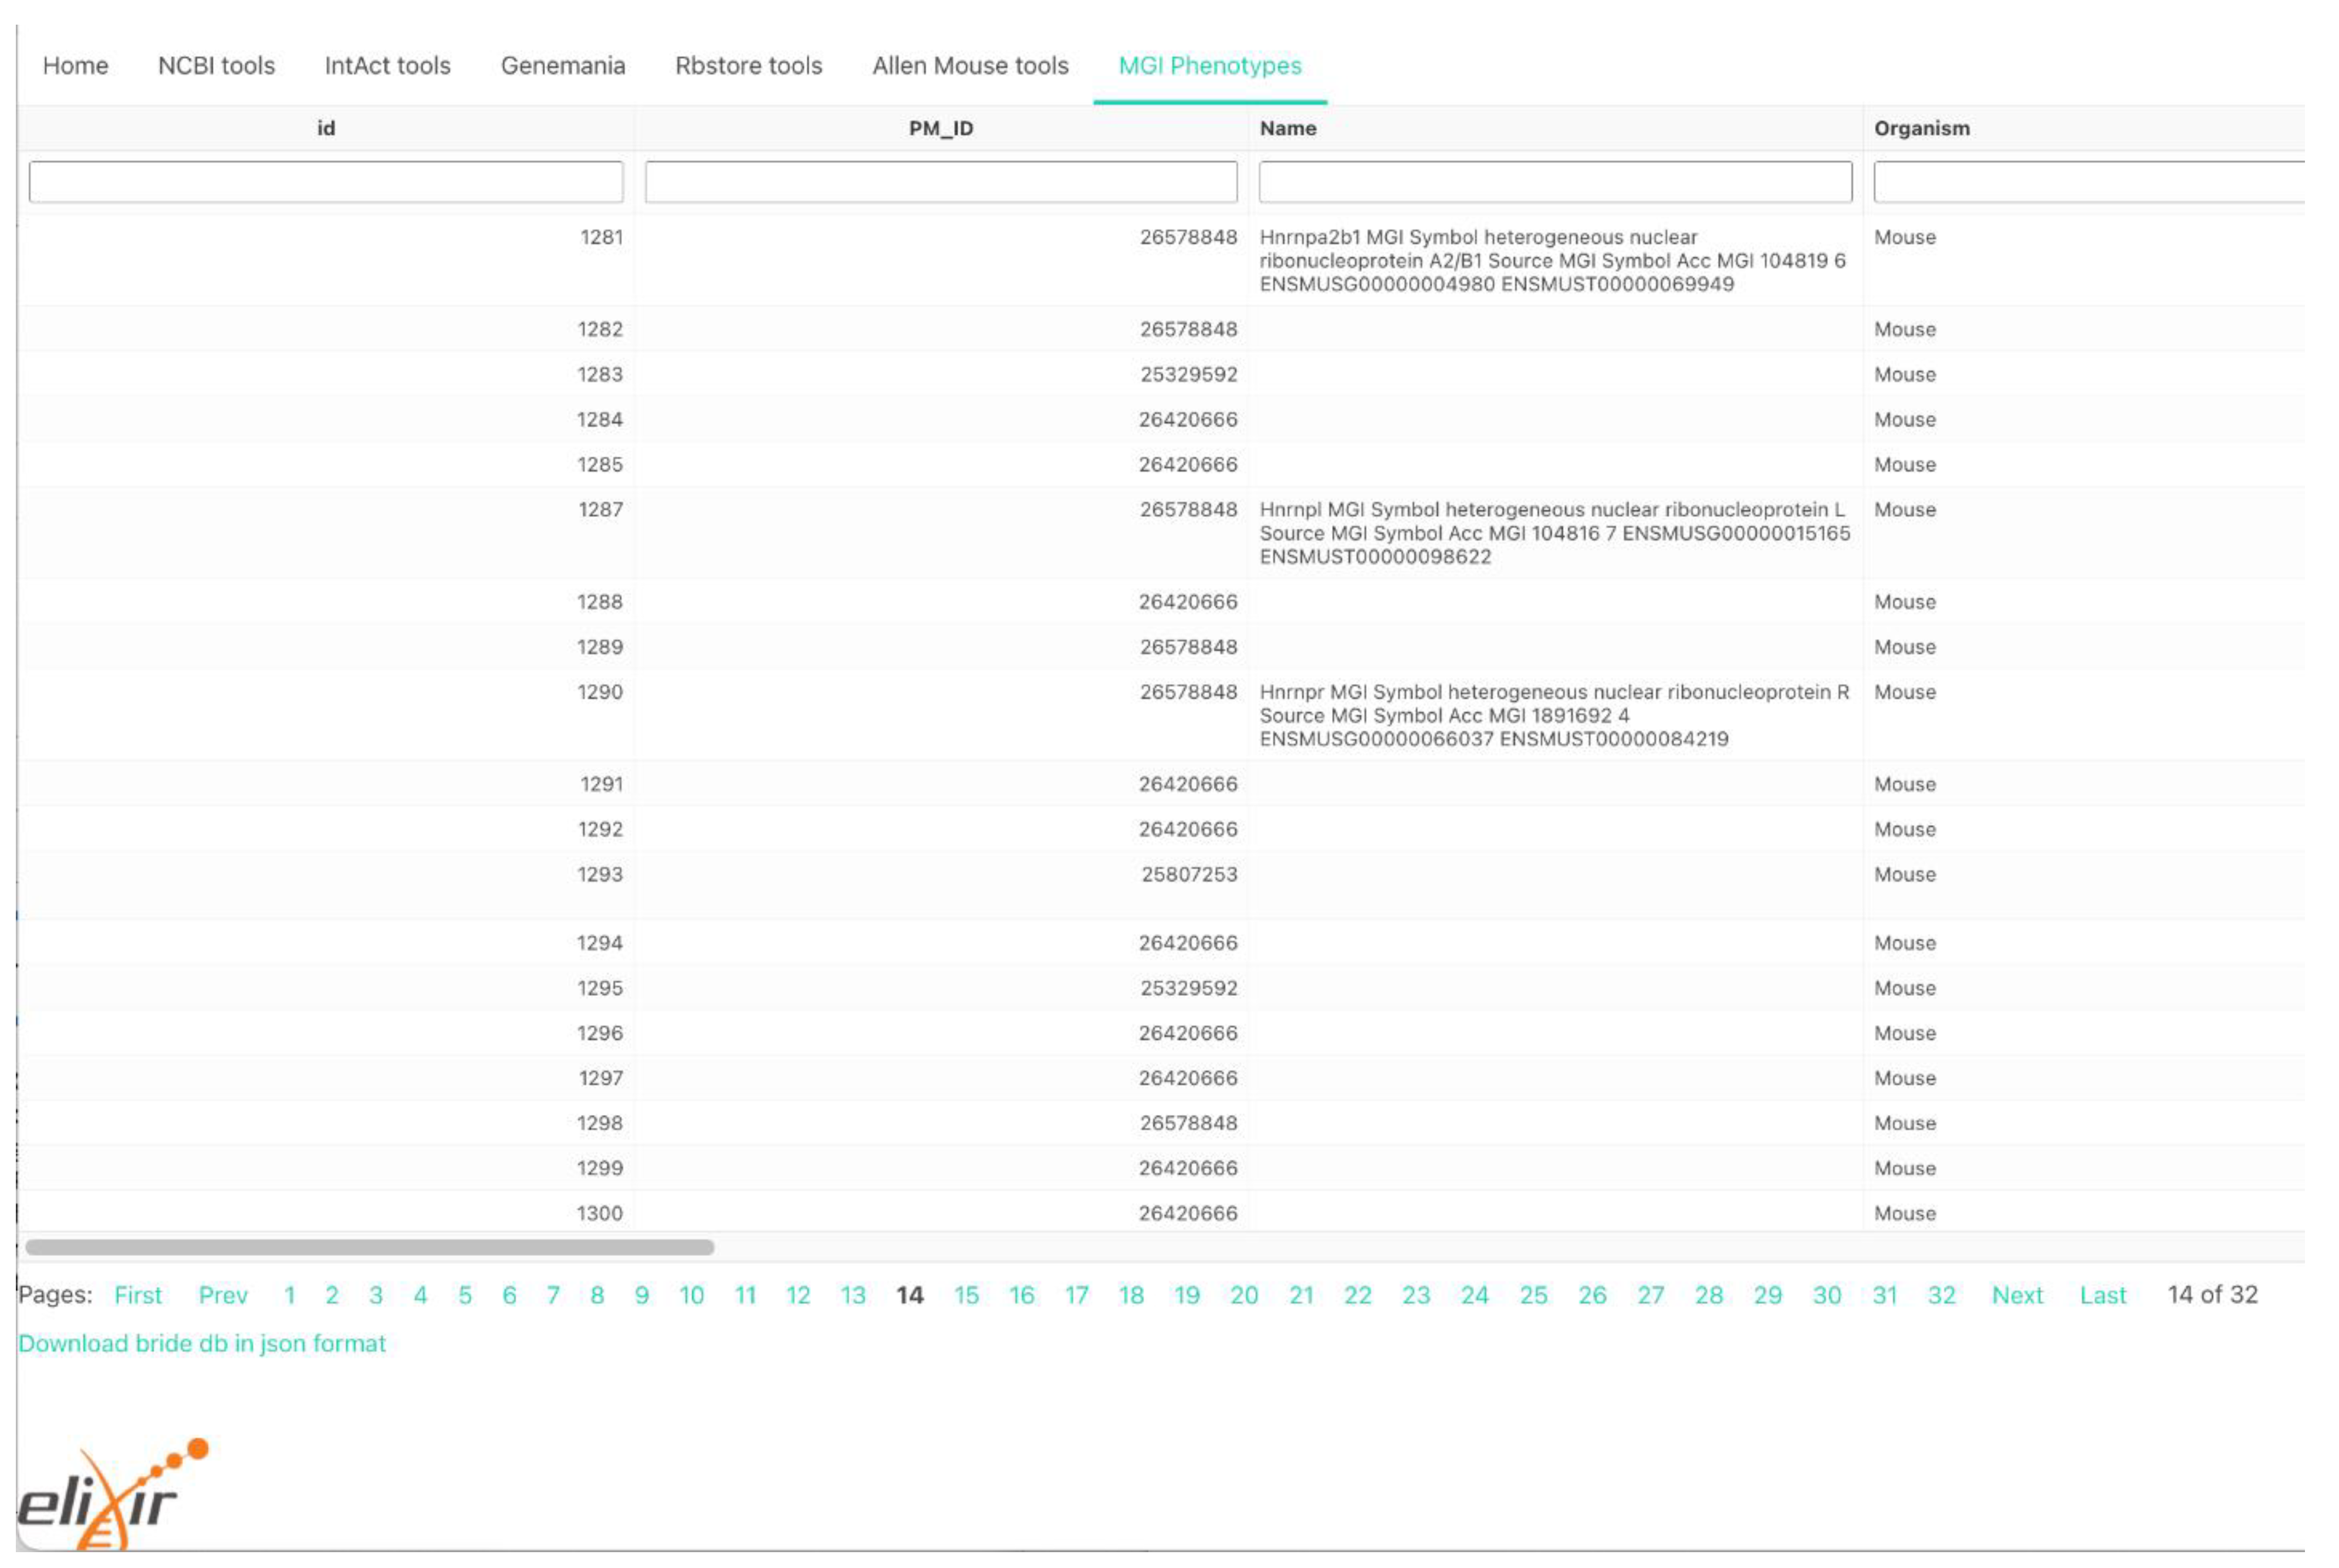2339x1568 pixels.
Task: Open Allen Mouse tools tab
Action: (x=969, y=66)
